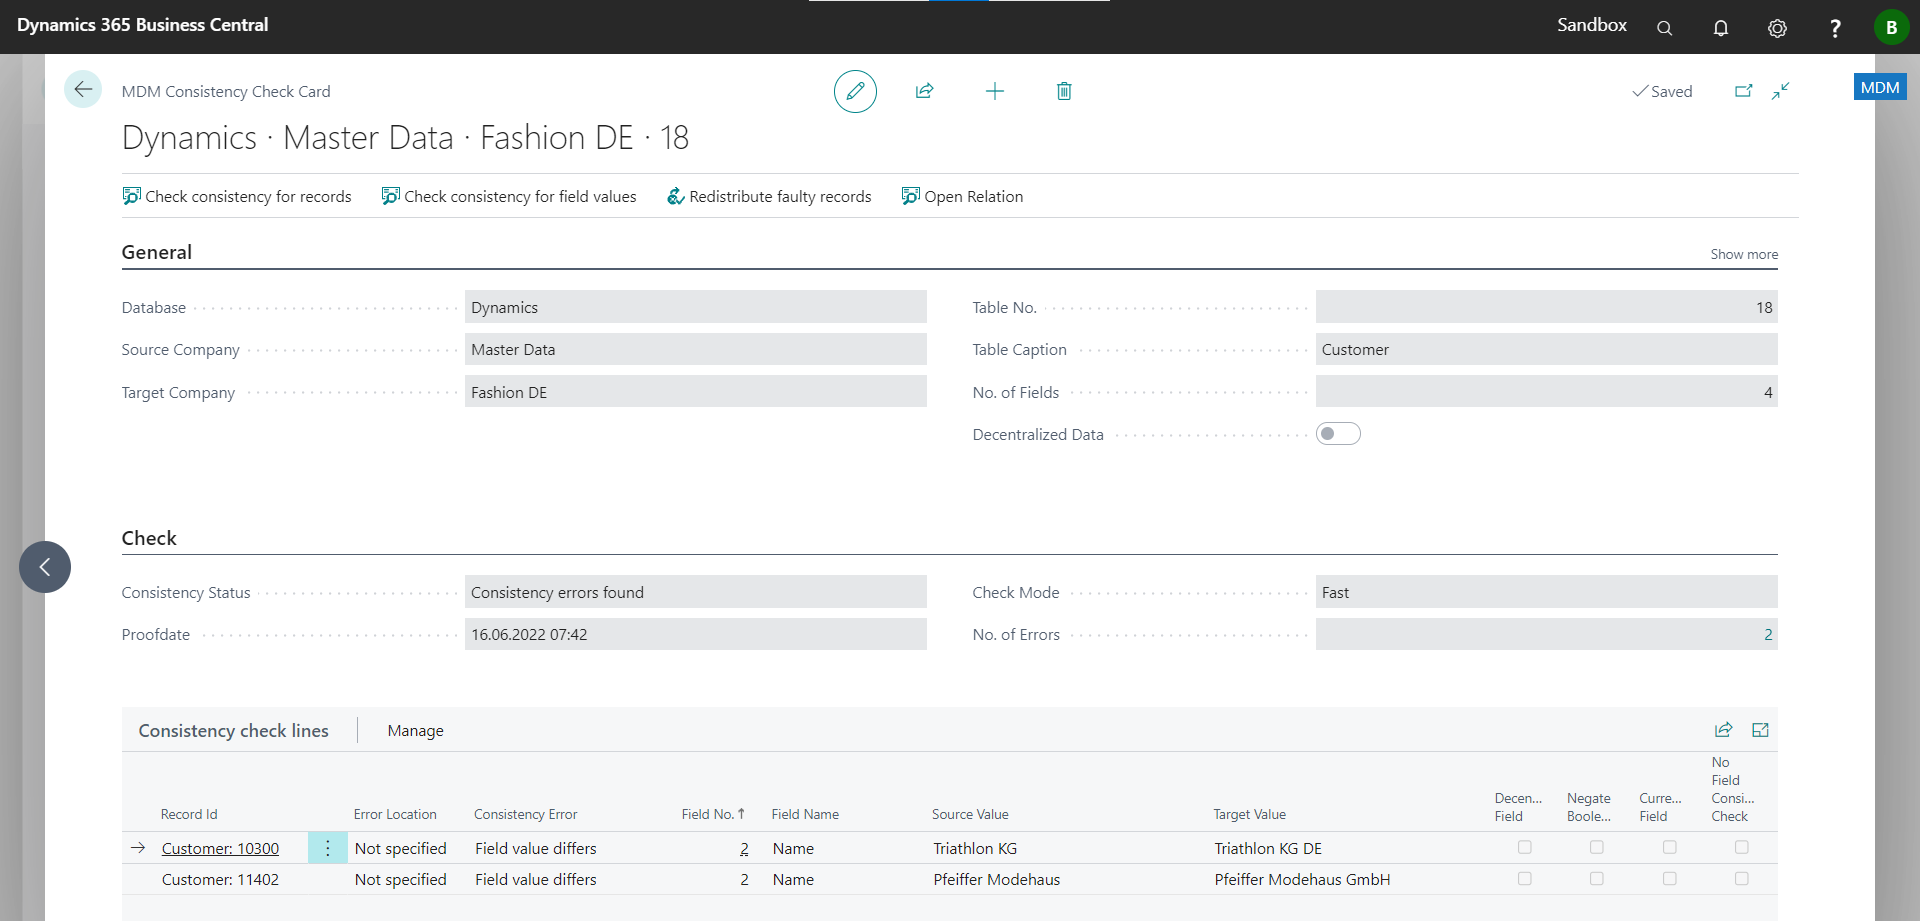Run Check consistency for records

(x=237, y=197)
